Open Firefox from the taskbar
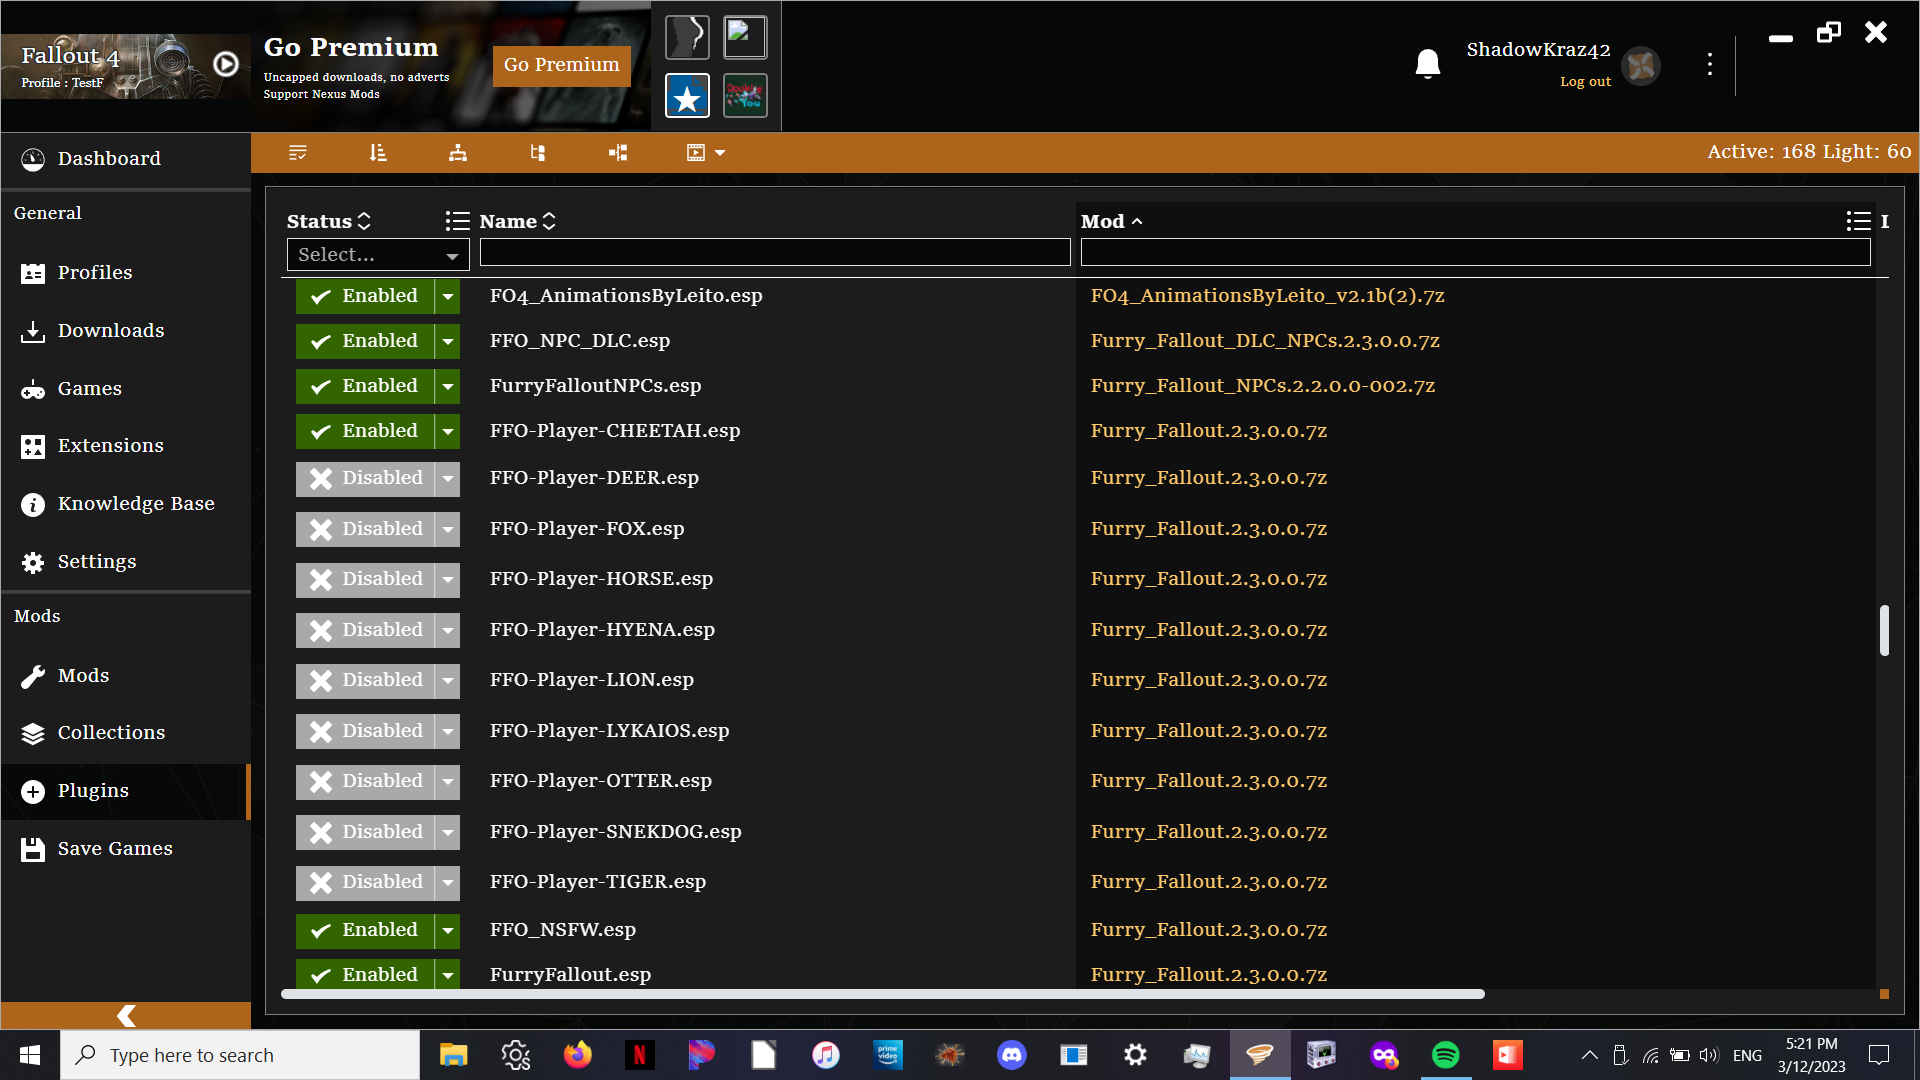The width and height of the screenshot is (1920, 1080). (577, 1055)
